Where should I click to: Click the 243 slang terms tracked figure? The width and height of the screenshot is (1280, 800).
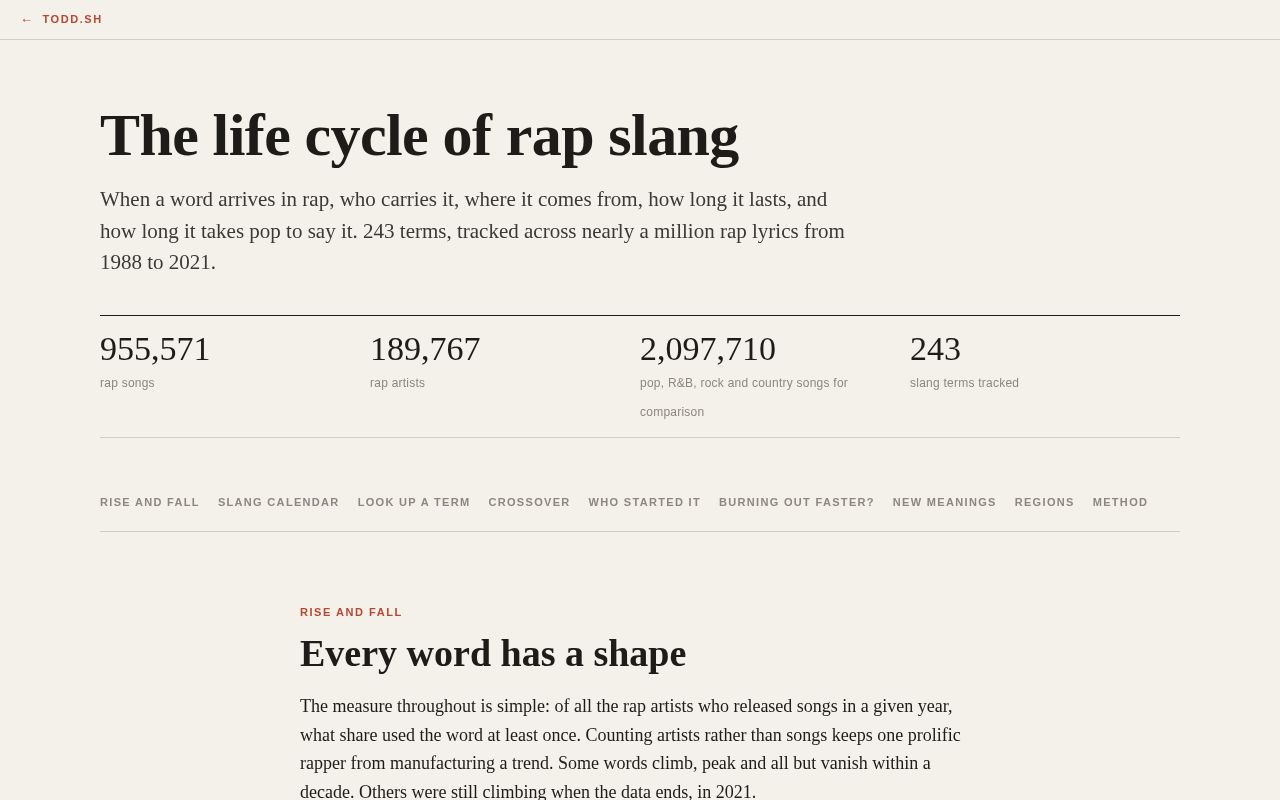point(935,349)
